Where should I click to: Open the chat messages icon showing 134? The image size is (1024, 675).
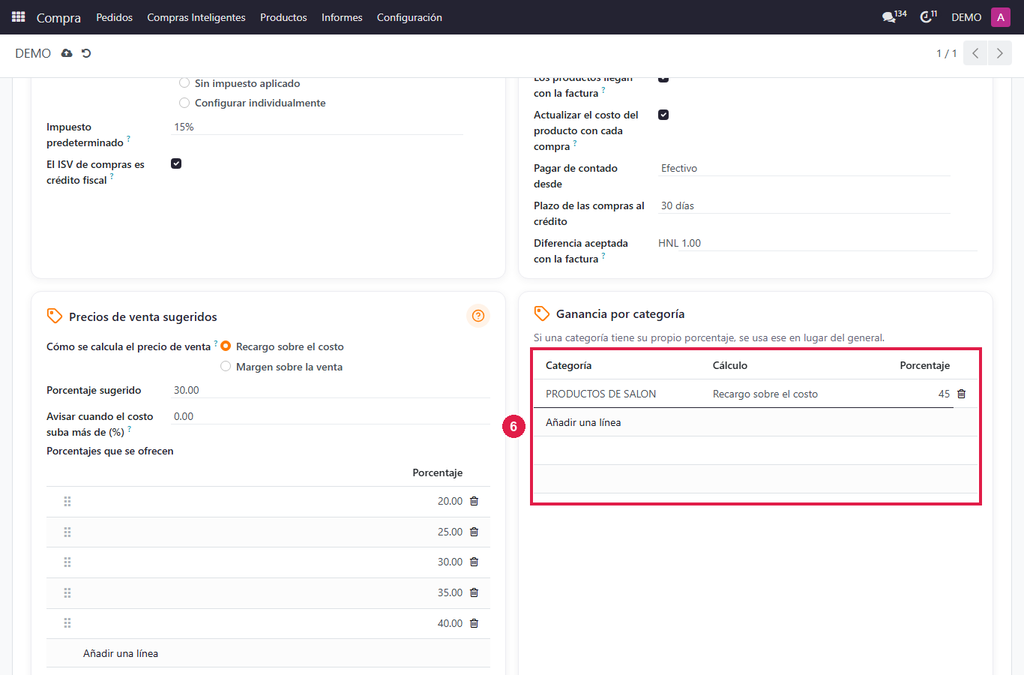click(893, 17)
